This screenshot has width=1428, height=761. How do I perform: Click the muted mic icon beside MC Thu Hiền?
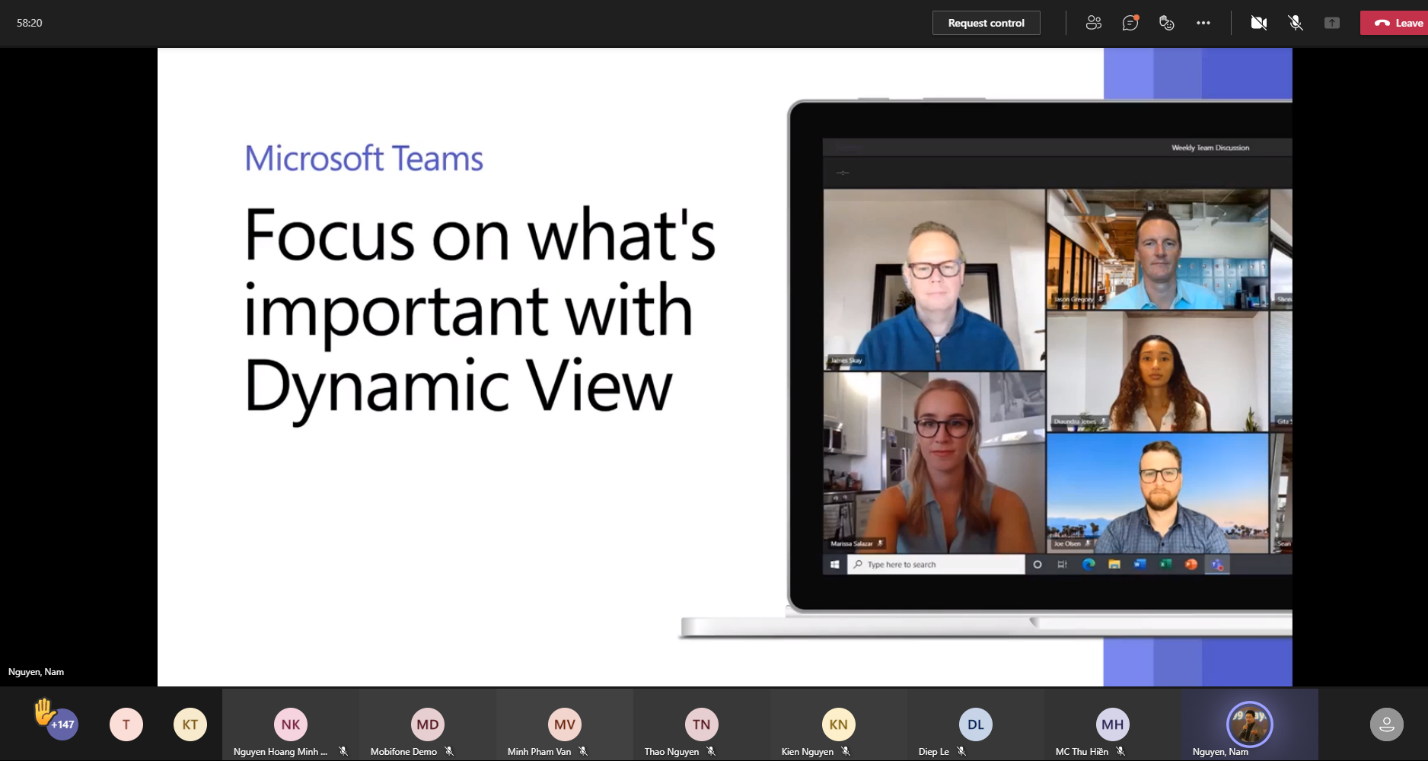[x=1120, y=751]
